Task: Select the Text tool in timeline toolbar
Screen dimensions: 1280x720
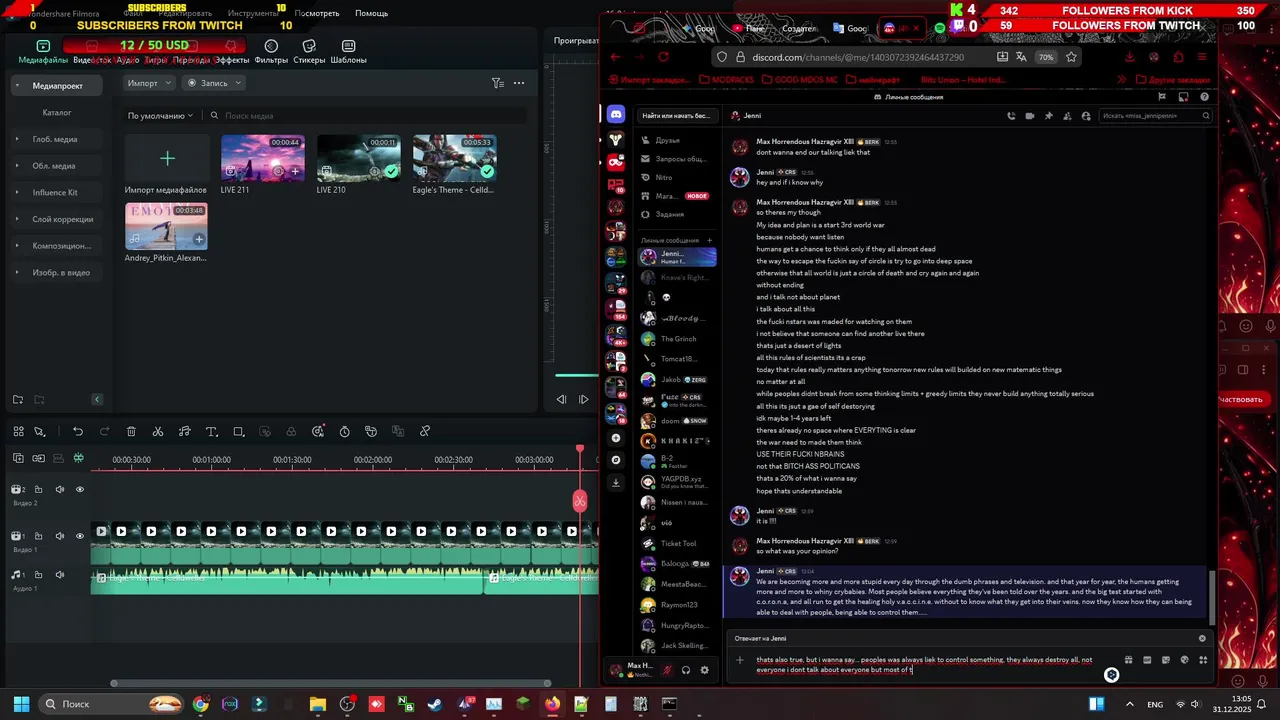Action: (211, 431)
